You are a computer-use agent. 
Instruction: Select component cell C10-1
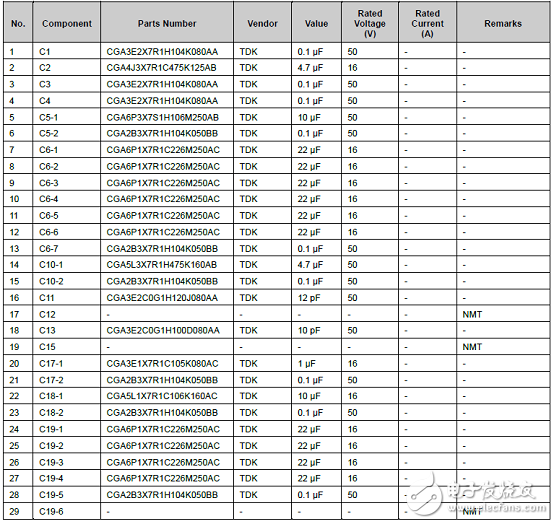67,265
